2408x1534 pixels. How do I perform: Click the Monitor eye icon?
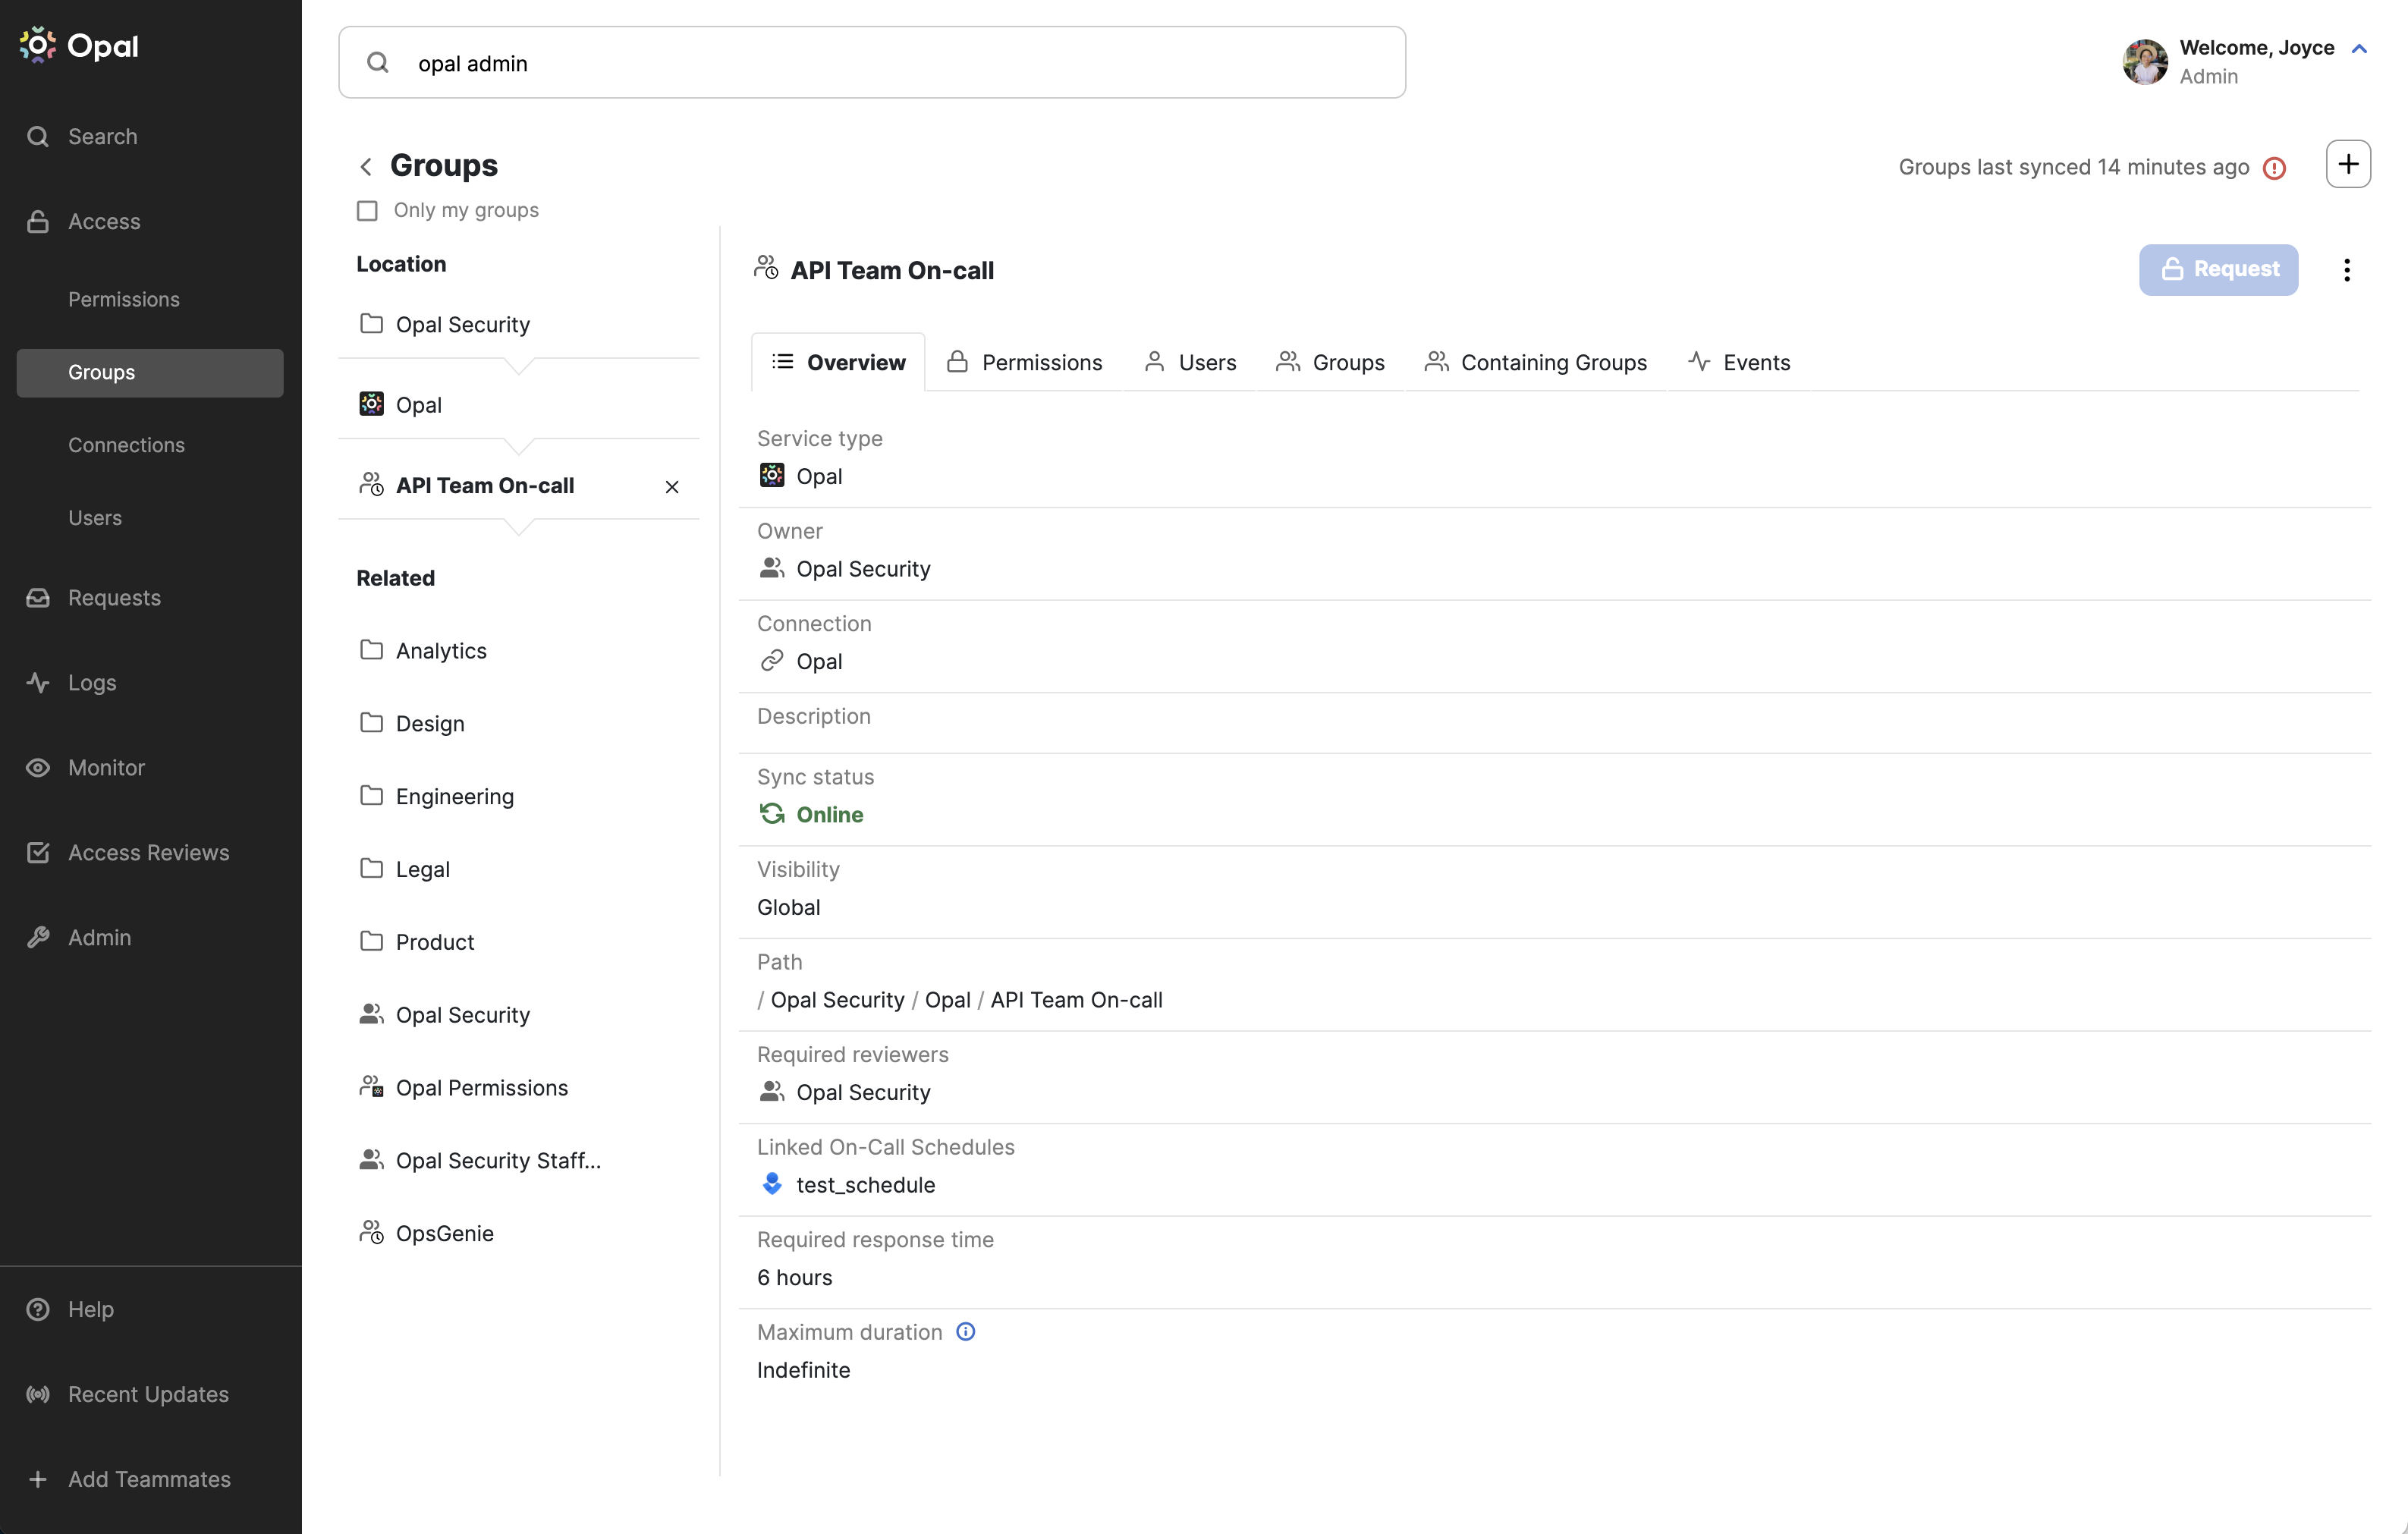pyautogui.click(x=38, y=767)
